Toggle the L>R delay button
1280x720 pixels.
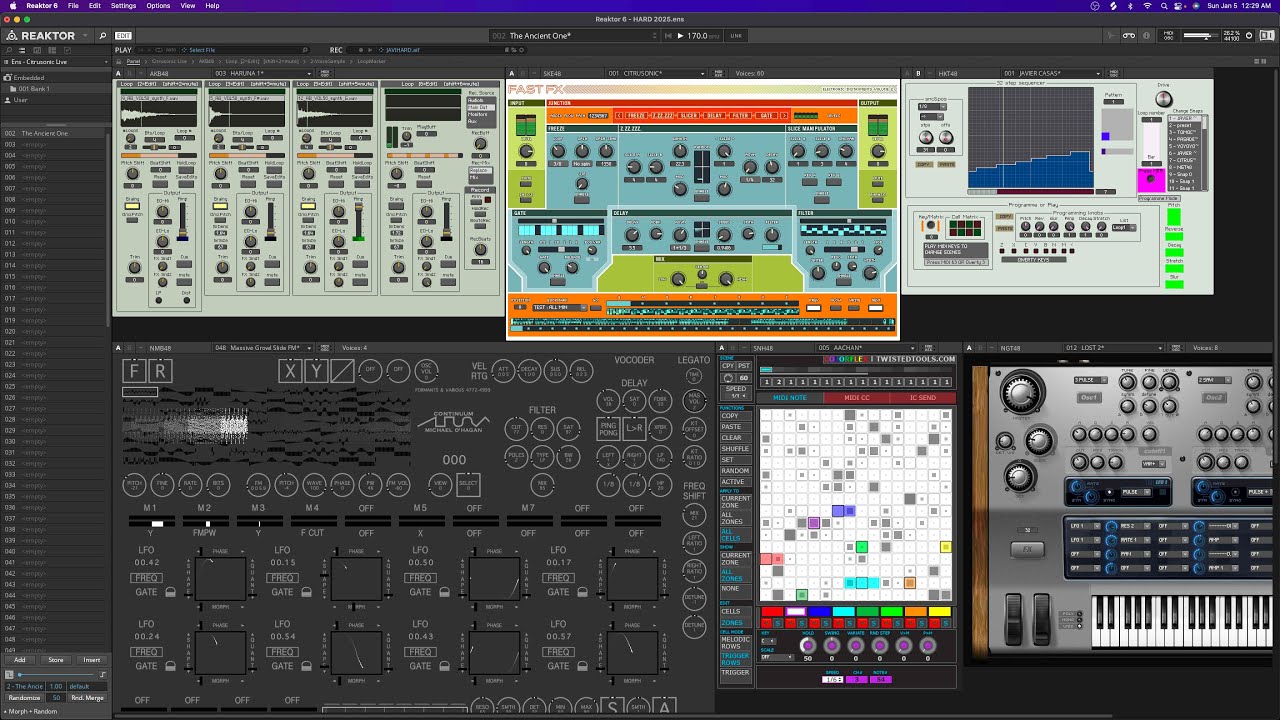tap(634, 429)
